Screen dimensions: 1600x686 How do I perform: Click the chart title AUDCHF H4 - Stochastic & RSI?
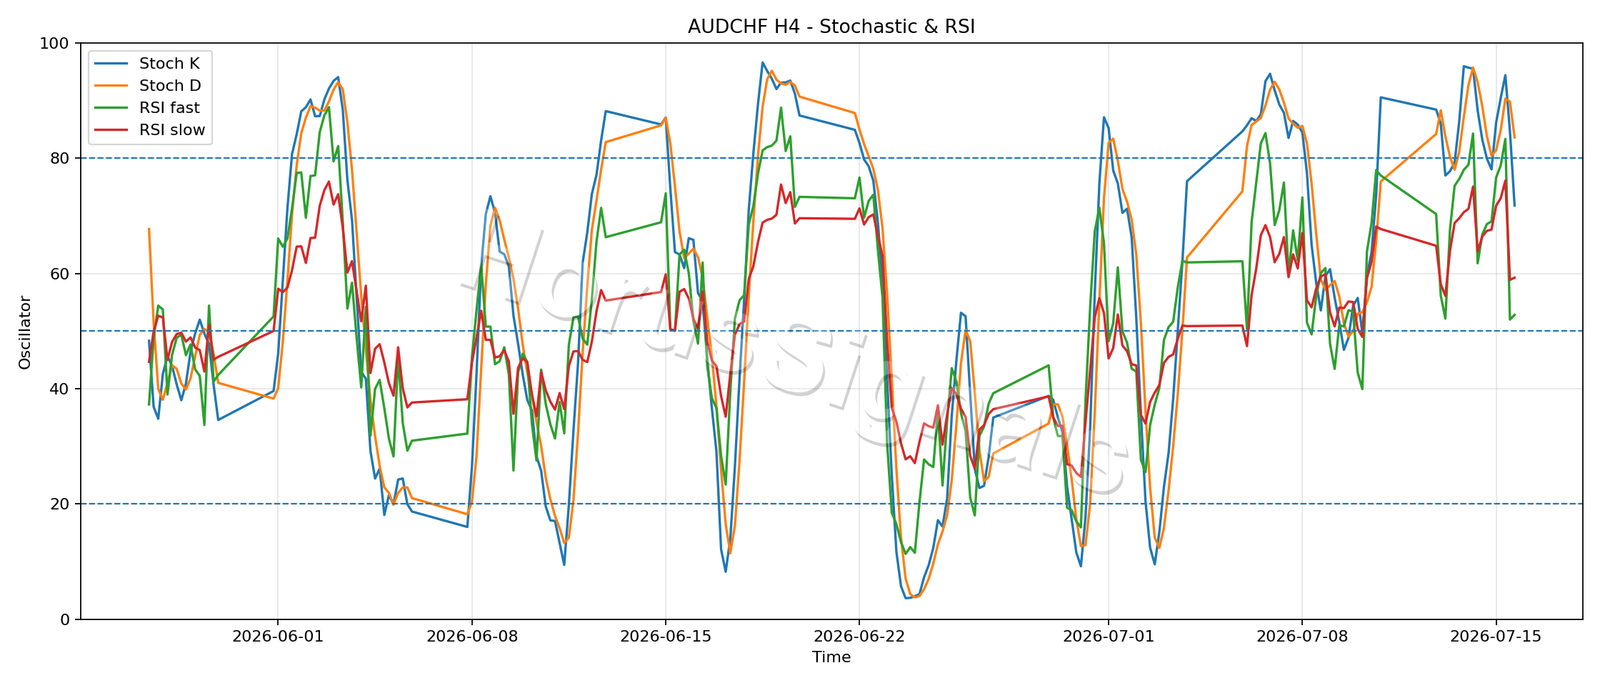coord(831,27)
